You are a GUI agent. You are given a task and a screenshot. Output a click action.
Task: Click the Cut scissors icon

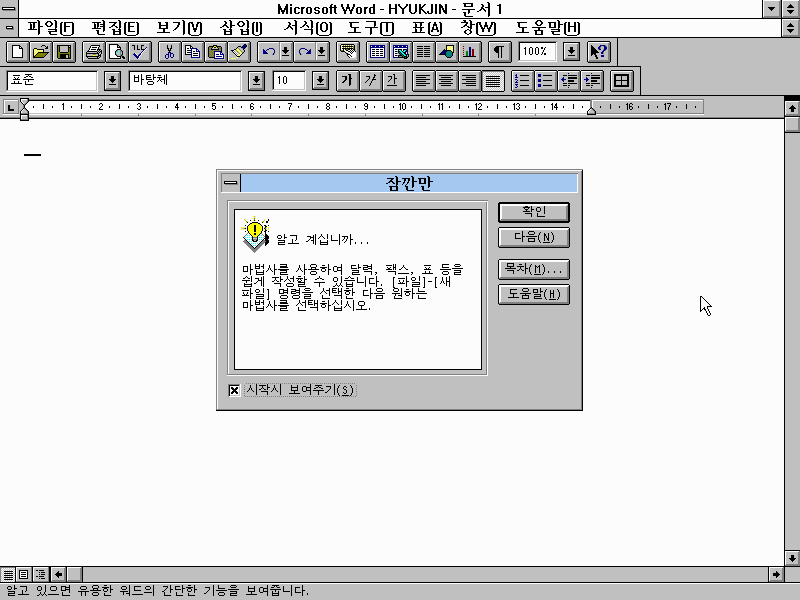coord(169,52)
